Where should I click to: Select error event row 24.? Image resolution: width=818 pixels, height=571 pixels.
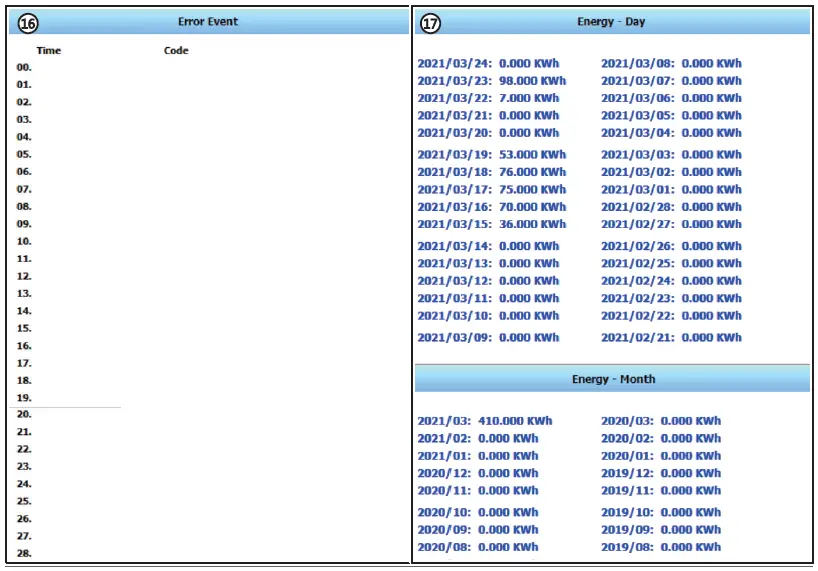24,484
